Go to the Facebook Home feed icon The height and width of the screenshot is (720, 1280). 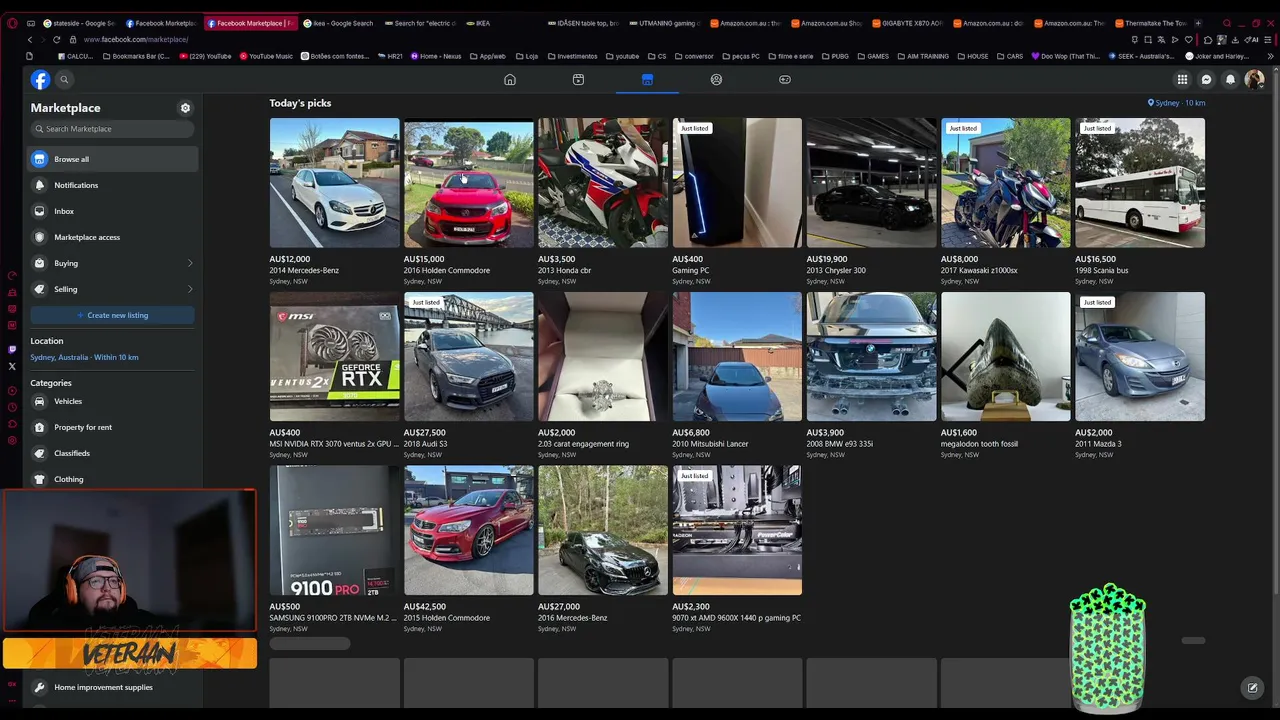[510, 80]
